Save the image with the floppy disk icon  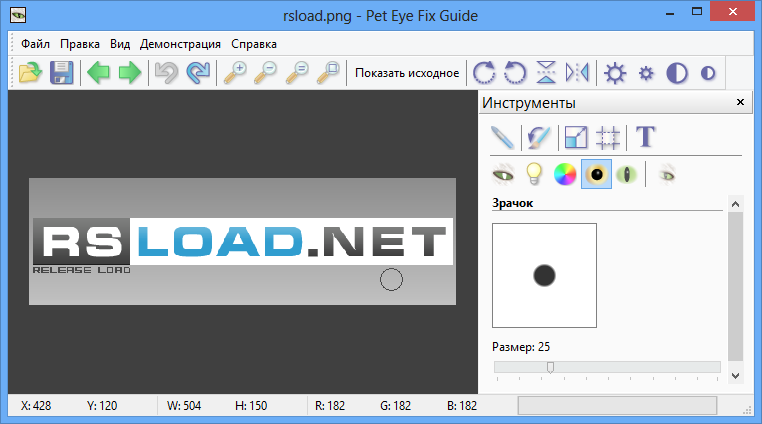pyautogui.click(x=61, y=73)
